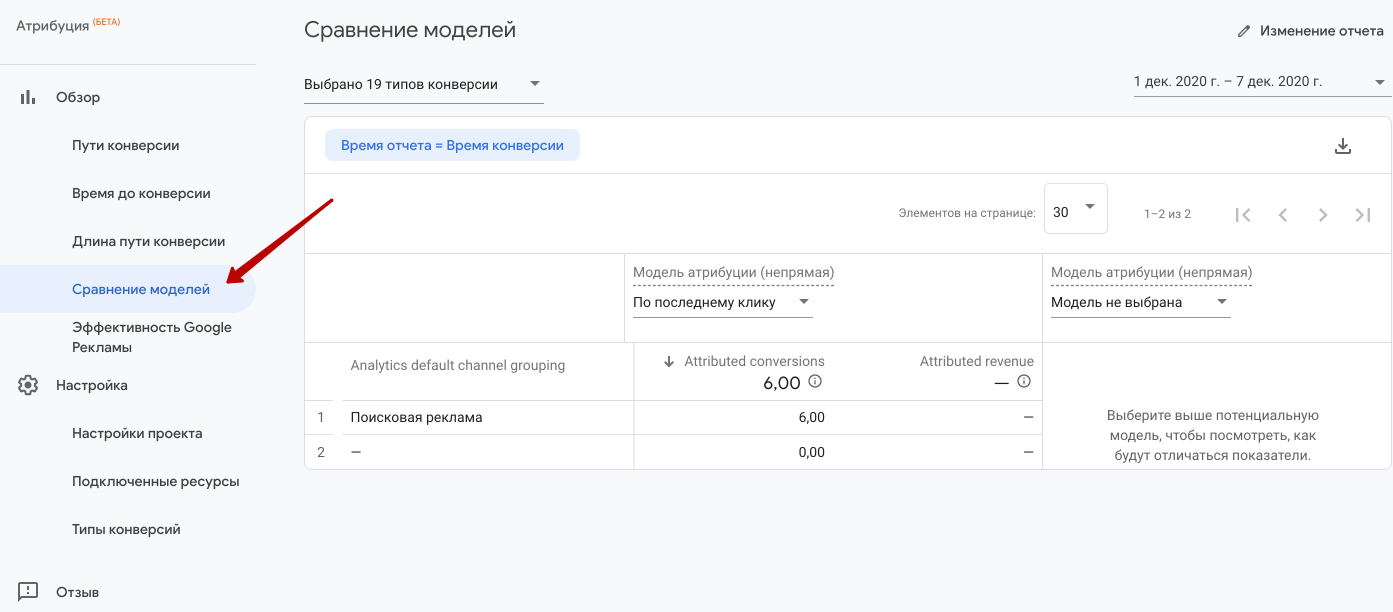
Task: Click info icon next to Attributed conversions total
Action: pyautogui.click(x=815, y=382)
